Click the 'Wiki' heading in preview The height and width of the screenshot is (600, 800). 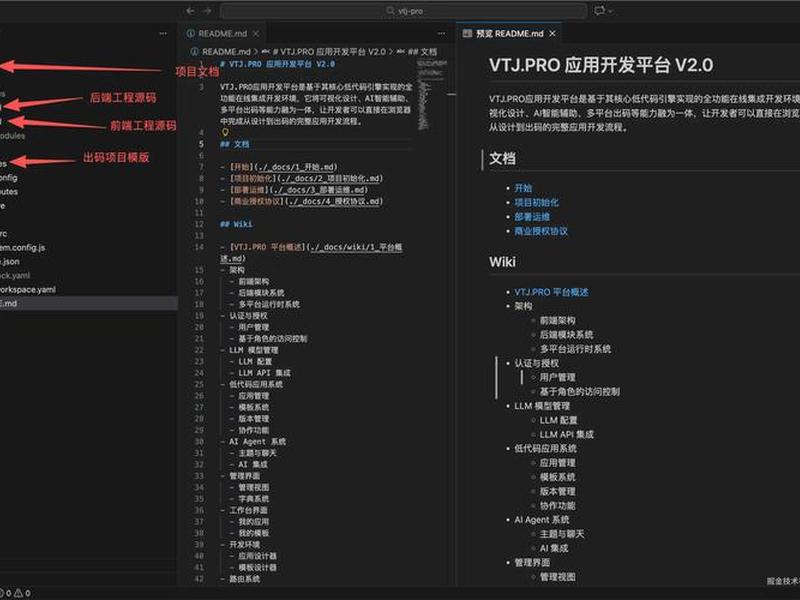pos(502,262)
